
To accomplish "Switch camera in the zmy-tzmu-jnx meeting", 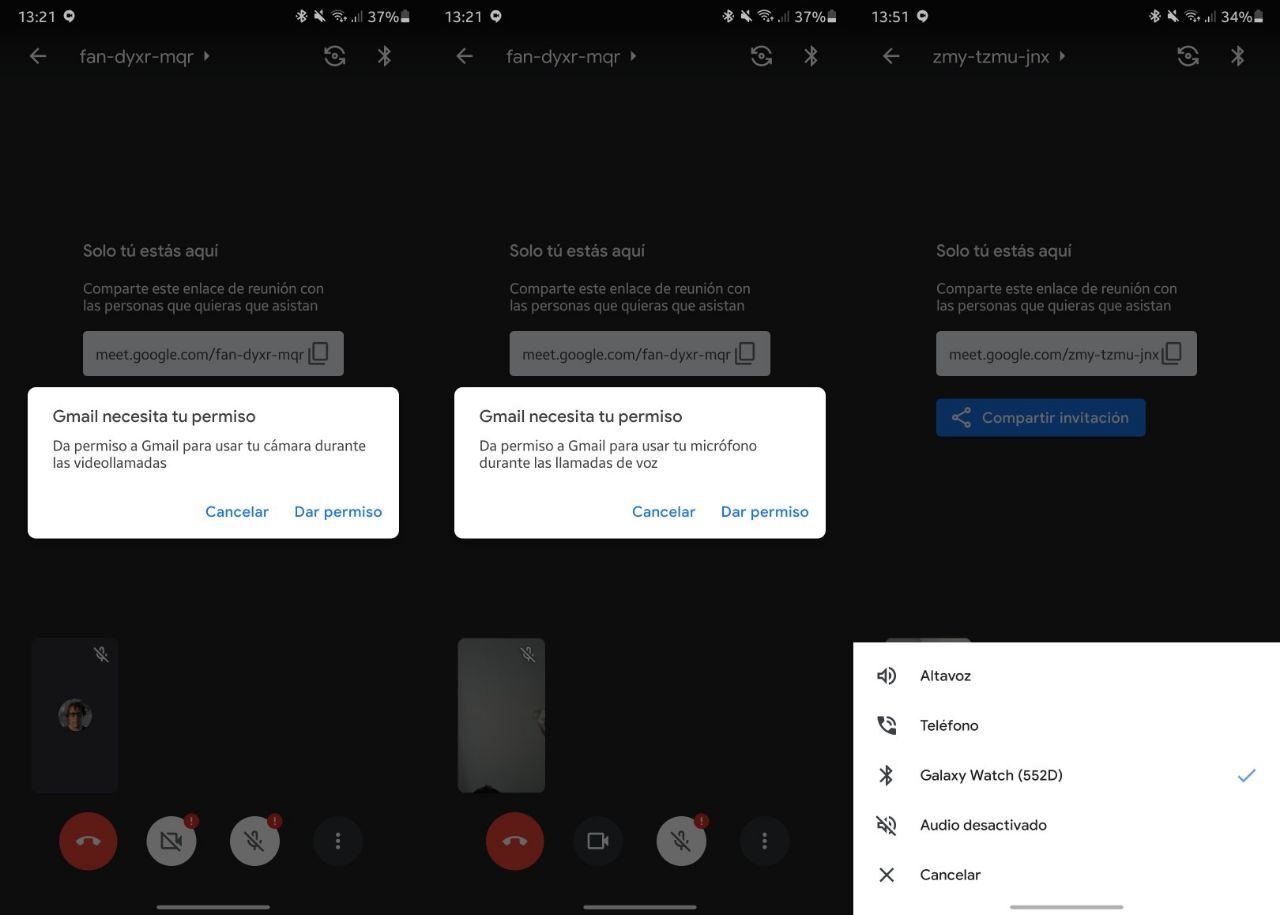I will pyautogui.click(x=1188, y=56).
